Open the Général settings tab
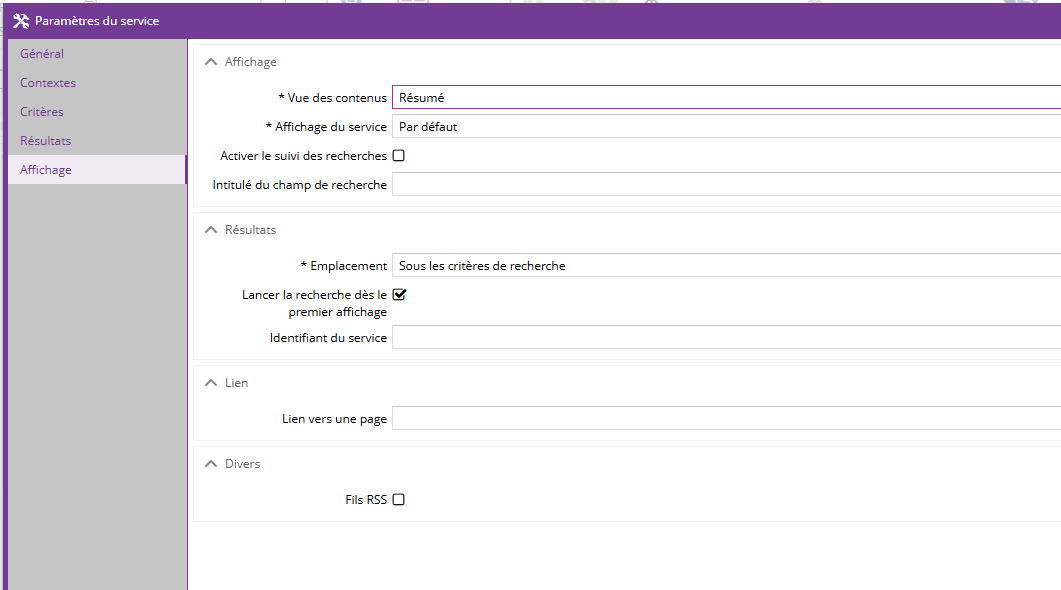Screen dimensions: 1061x590 click(42, 54)
